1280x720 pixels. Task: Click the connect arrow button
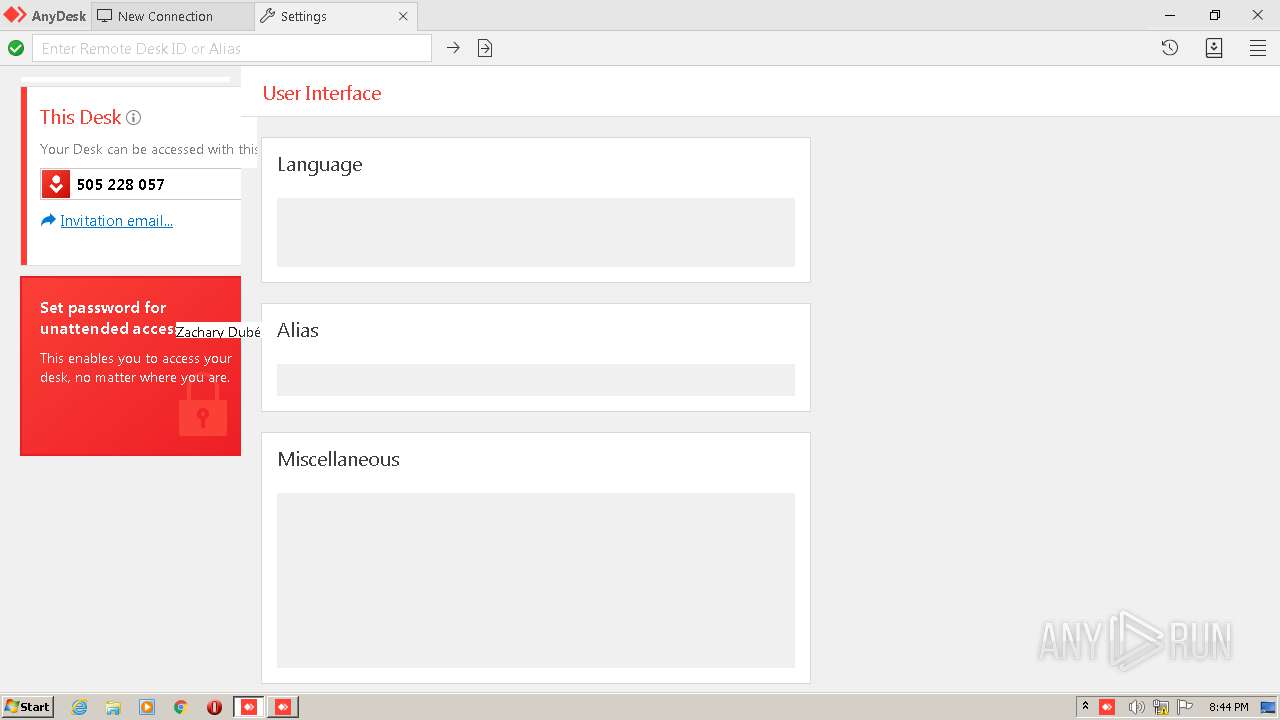click(453, 48)
